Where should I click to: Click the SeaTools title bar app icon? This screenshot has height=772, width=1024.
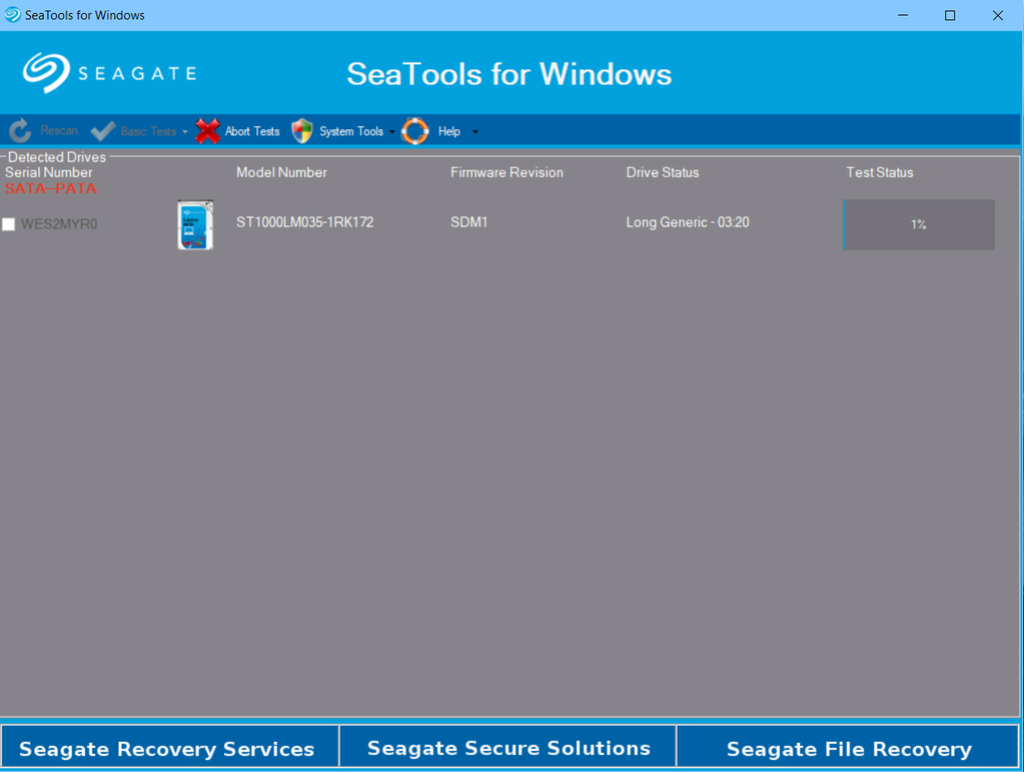coord(12,14)
